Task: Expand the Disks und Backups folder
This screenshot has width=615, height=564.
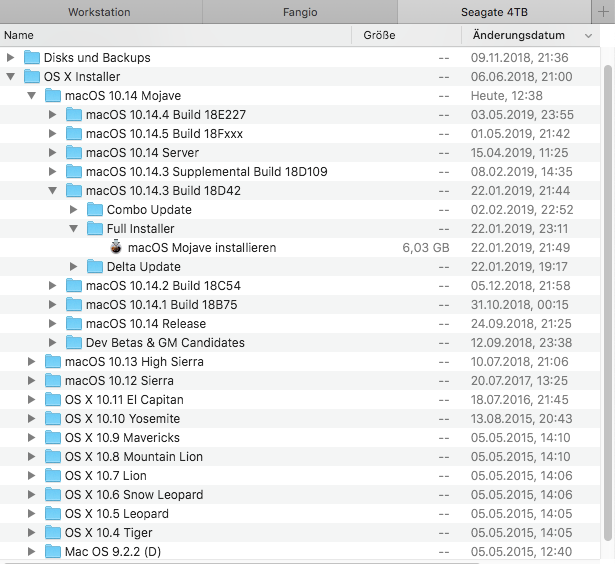Action: point(11,58)
